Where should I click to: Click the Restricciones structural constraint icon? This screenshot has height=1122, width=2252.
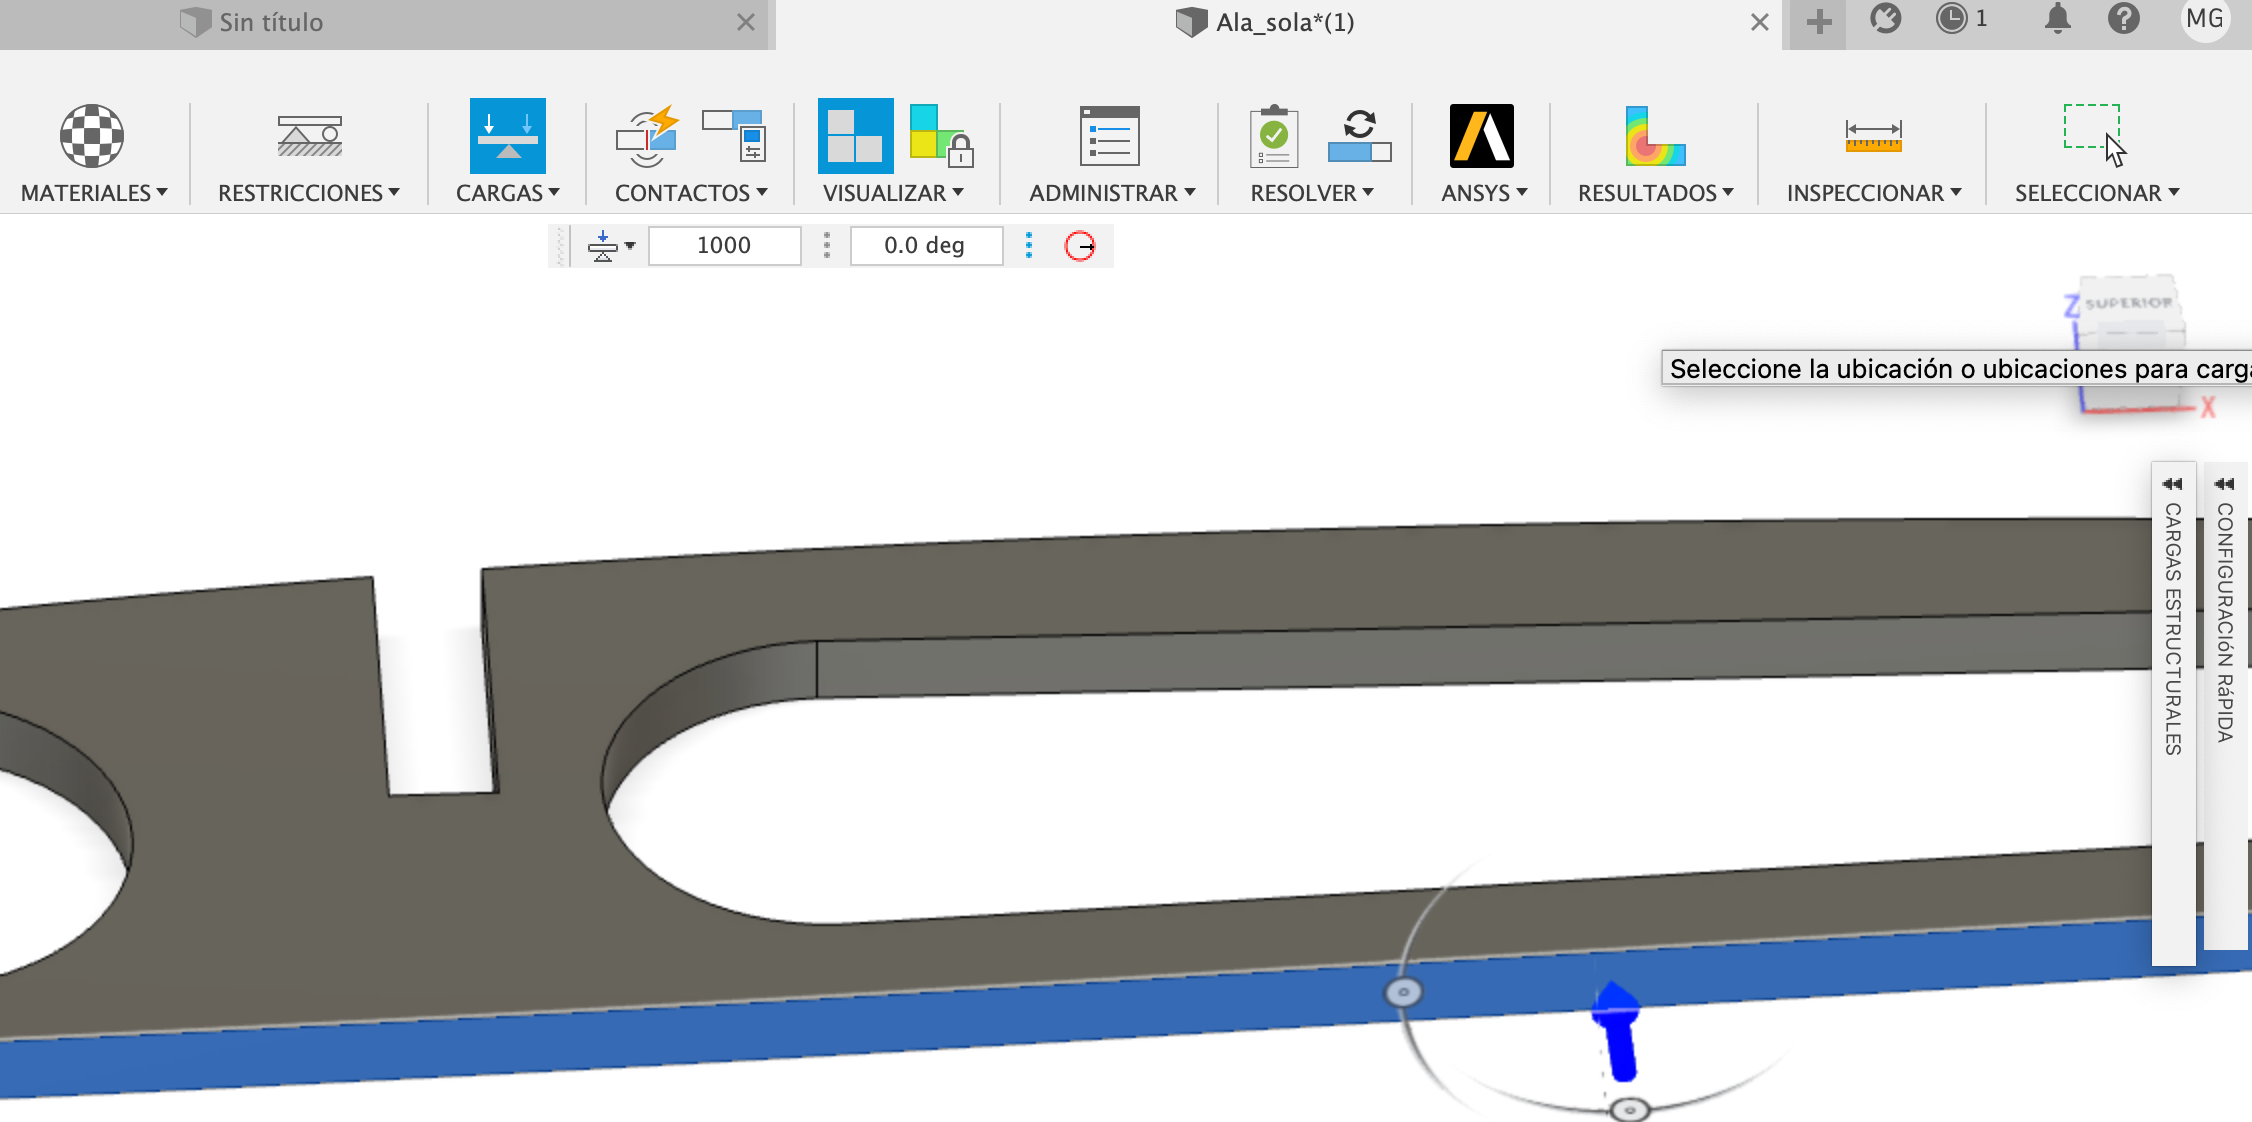310,136
